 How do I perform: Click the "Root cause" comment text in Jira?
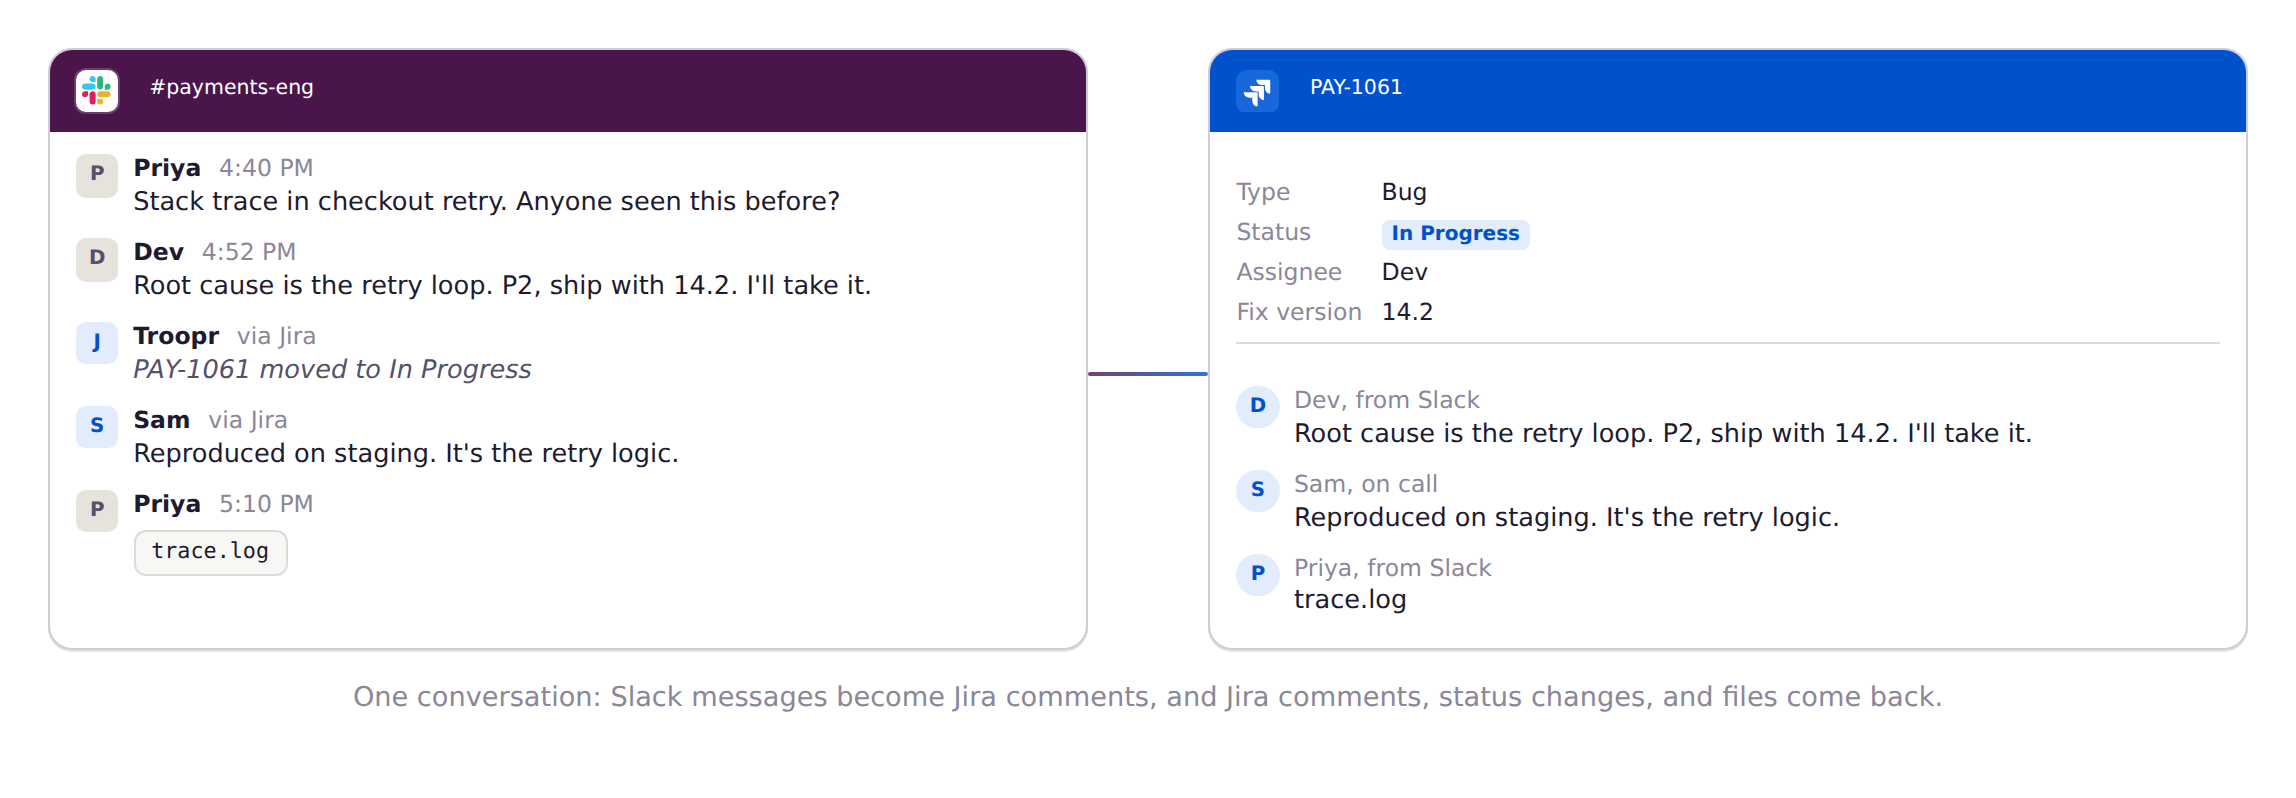coord(1663,434)
